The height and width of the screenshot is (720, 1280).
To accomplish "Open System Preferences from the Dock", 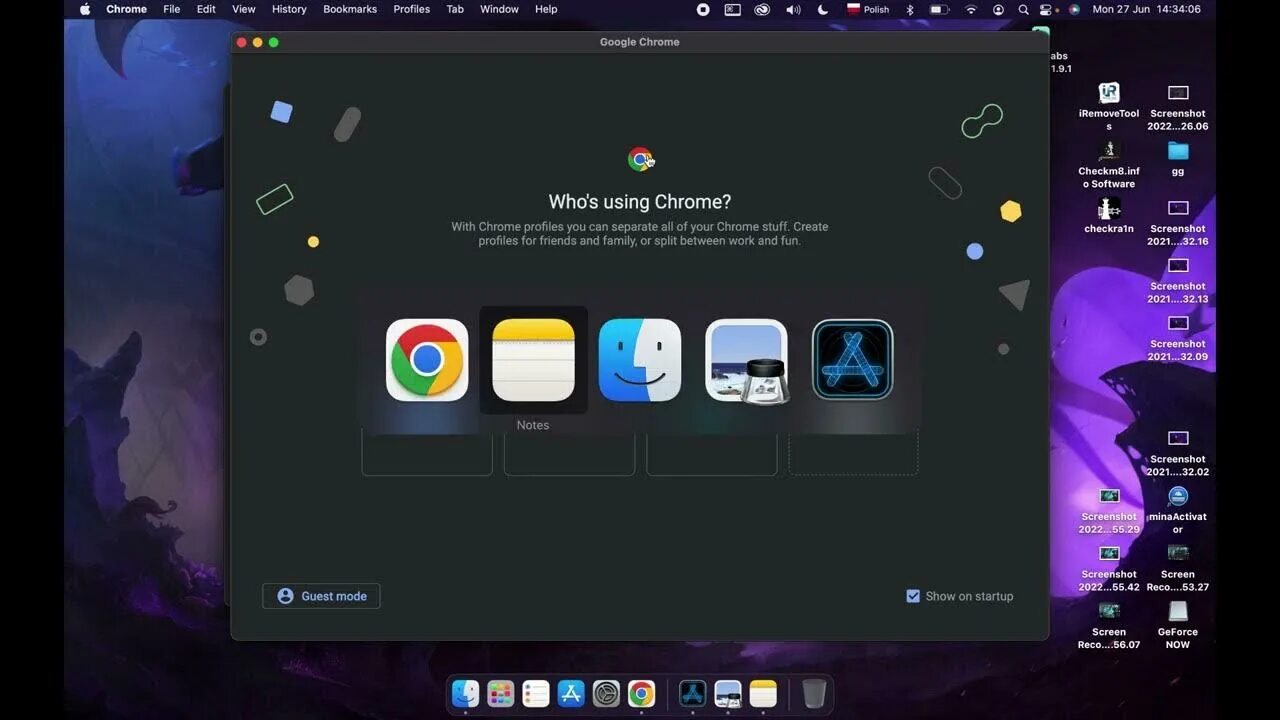I will tap(606, 693).
